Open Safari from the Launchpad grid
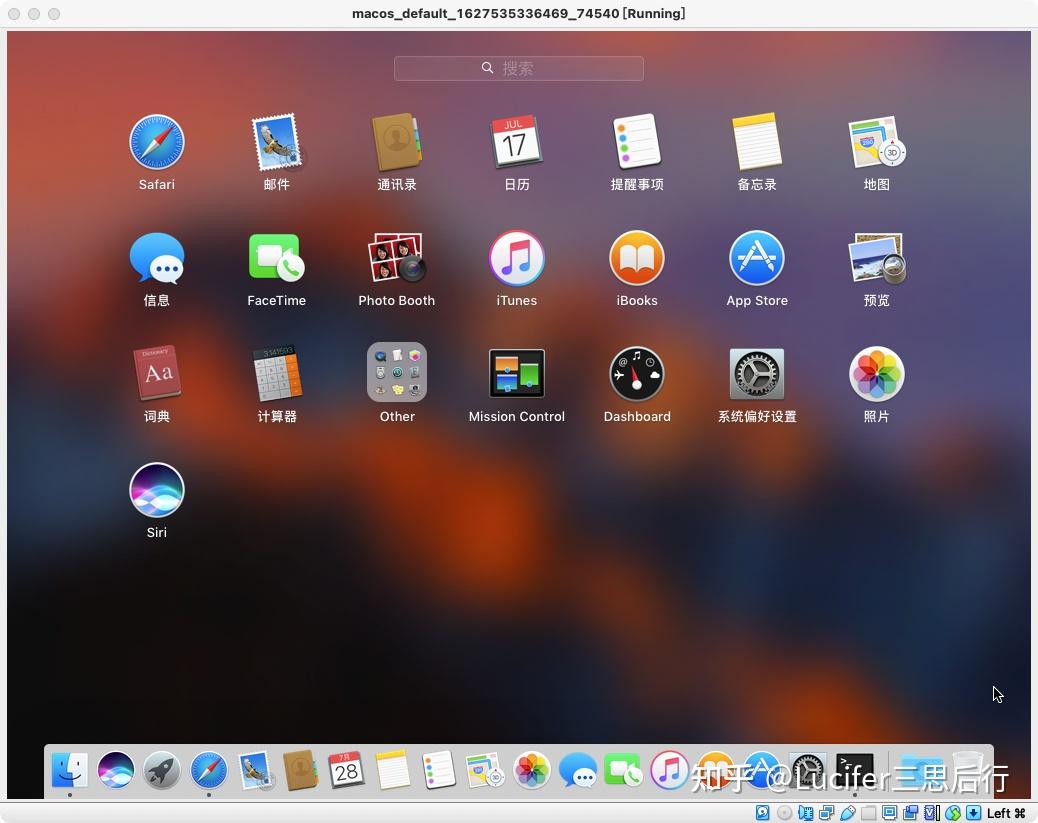This screenshot has width=1038, height=823. (x=157, y=141)
